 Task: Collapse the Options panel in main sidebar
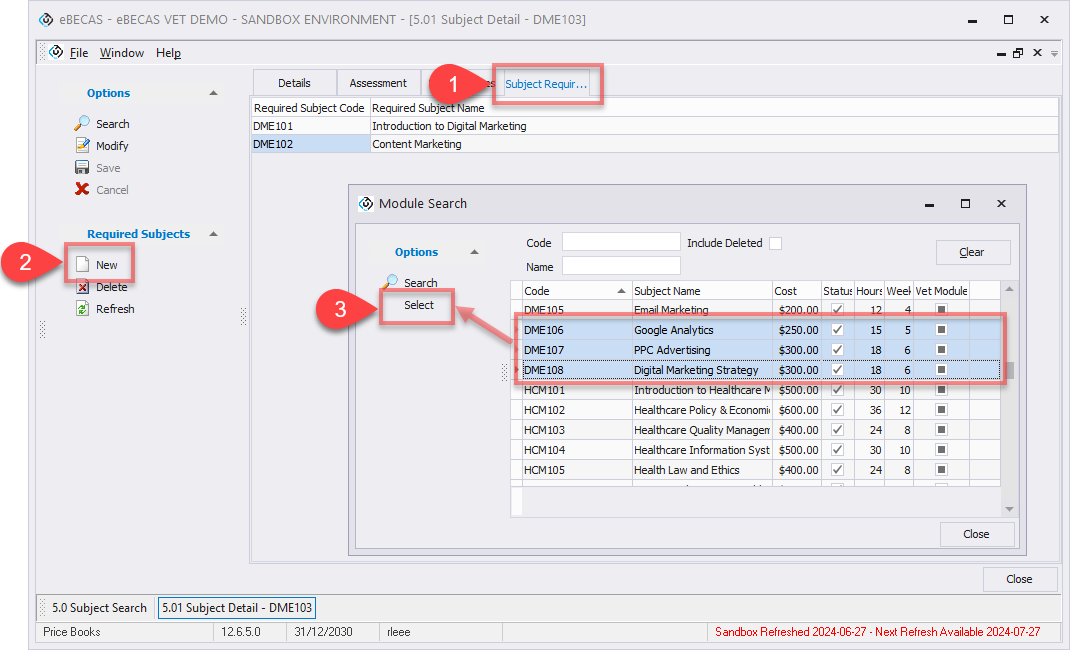pos(213,93)
